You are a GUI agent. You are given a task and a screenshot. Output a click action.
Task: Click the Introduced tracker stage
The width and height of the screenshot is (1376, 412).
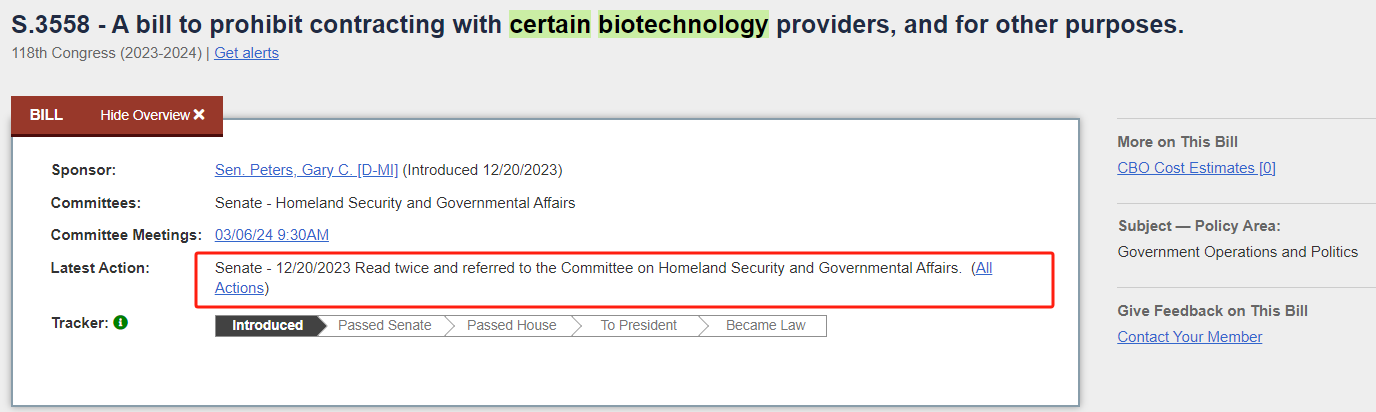(x=267, y=325)
